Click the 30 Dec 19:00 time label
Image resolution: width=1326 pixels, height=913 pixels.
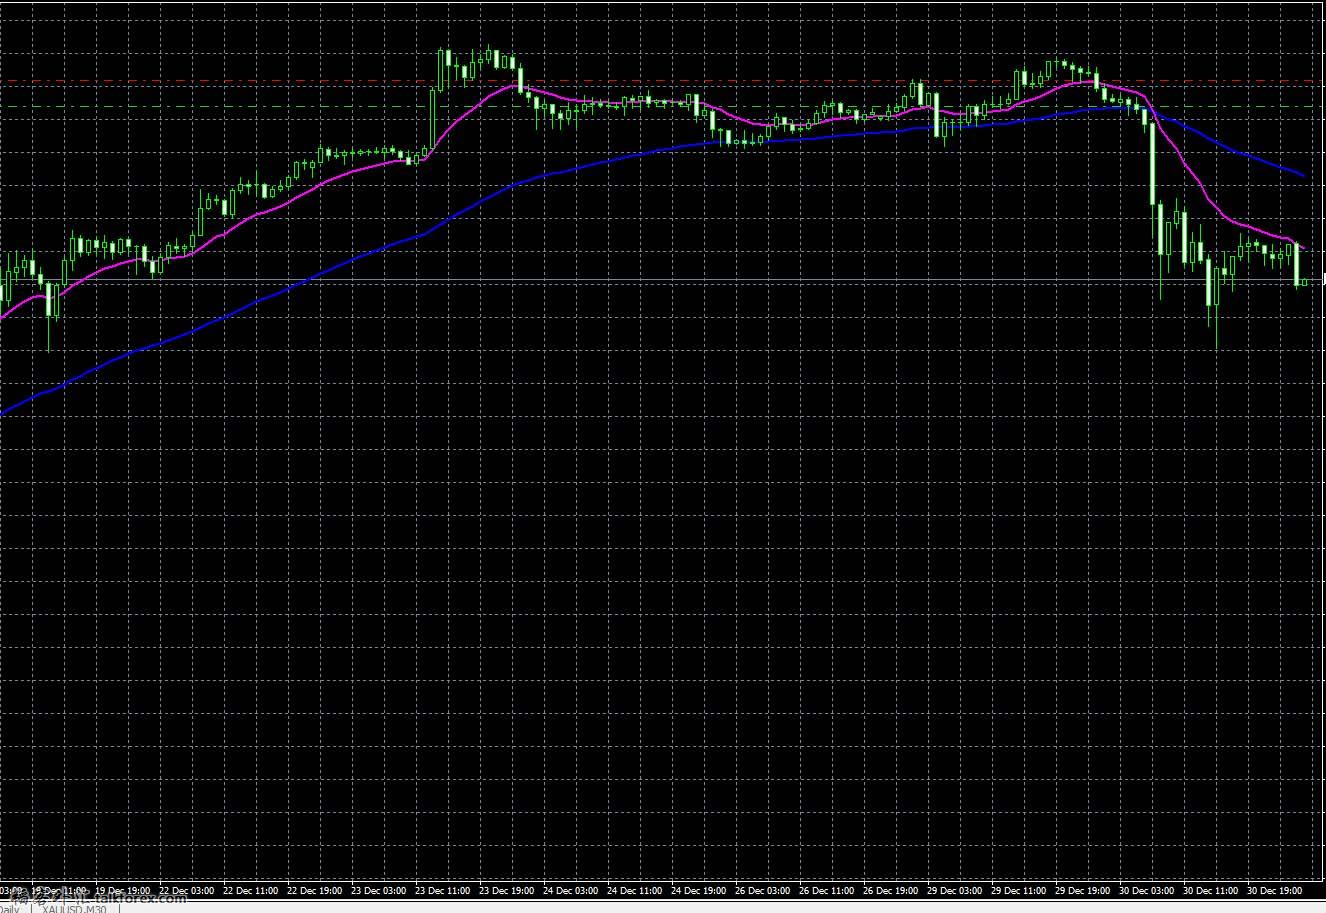(x=1275, y=891)
